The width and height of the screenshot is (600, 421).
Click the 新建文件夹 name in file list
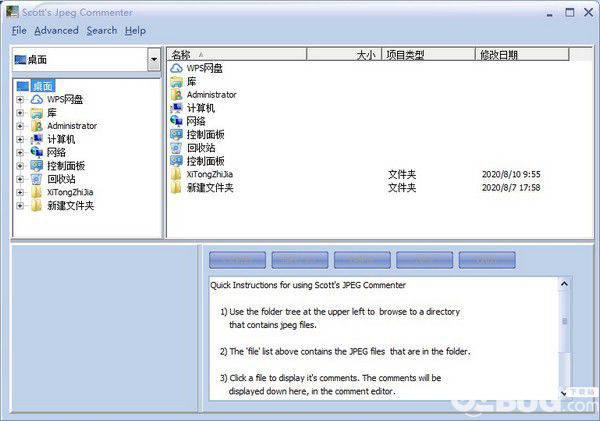click(x=210, y=188)
